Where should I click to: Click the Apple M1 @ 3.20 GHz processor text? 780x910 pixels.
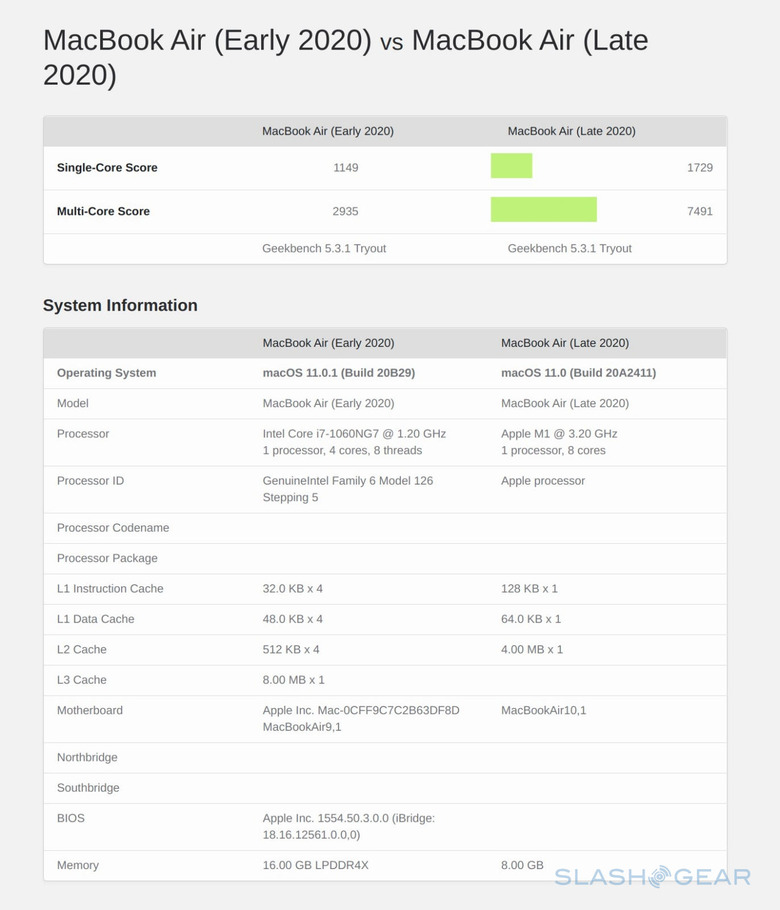[x=559, y=434]
